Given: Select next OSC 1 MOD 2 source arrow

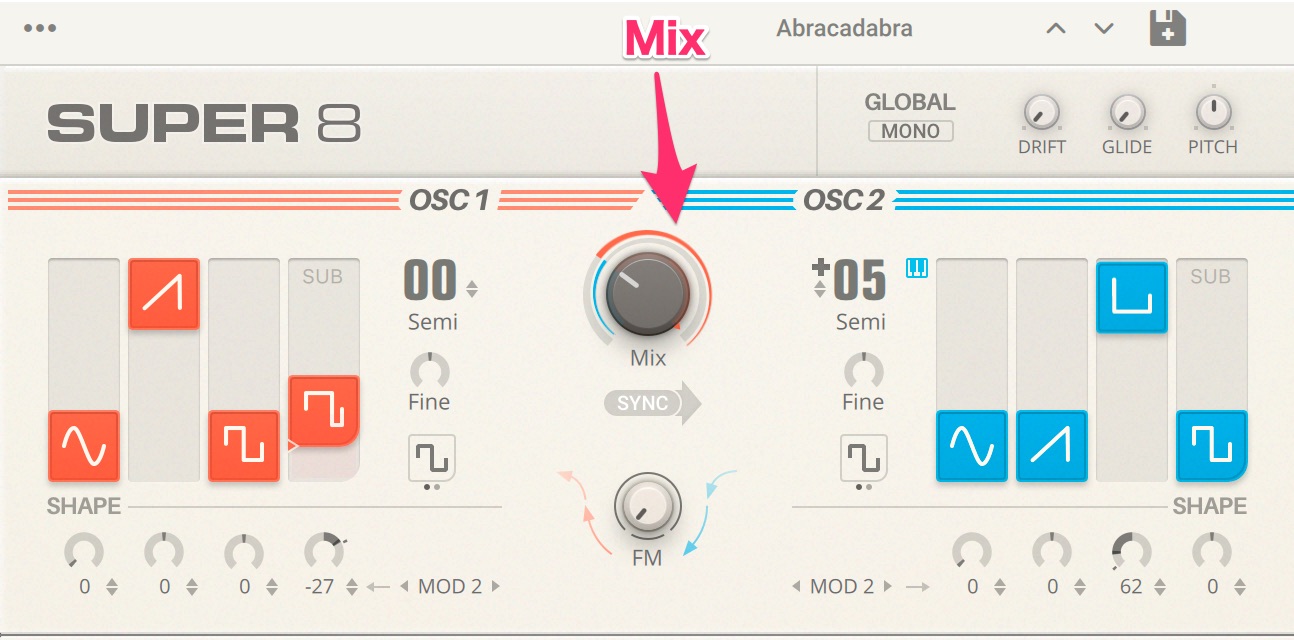Looking at the screenshot, I should [496, 586].
